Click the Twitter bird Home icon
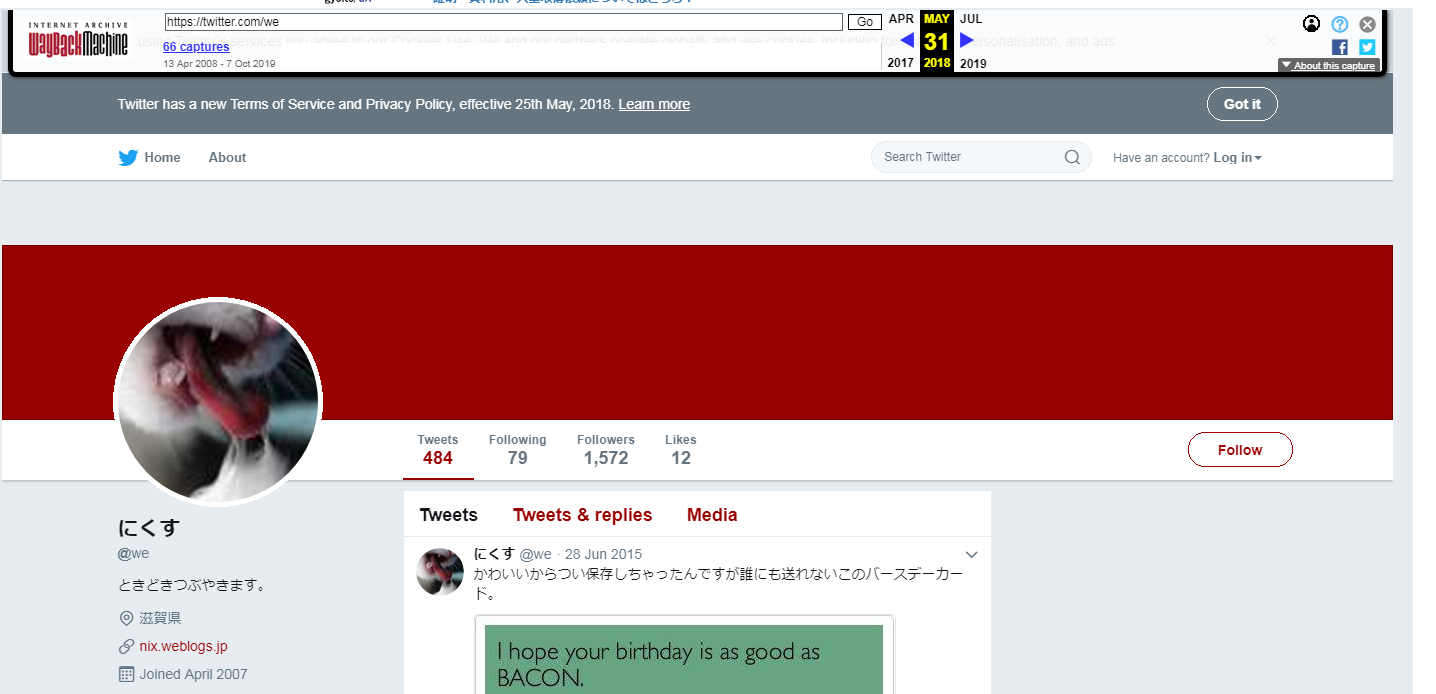The height and width of the screenshot is (694, 1436). [128, 157]
